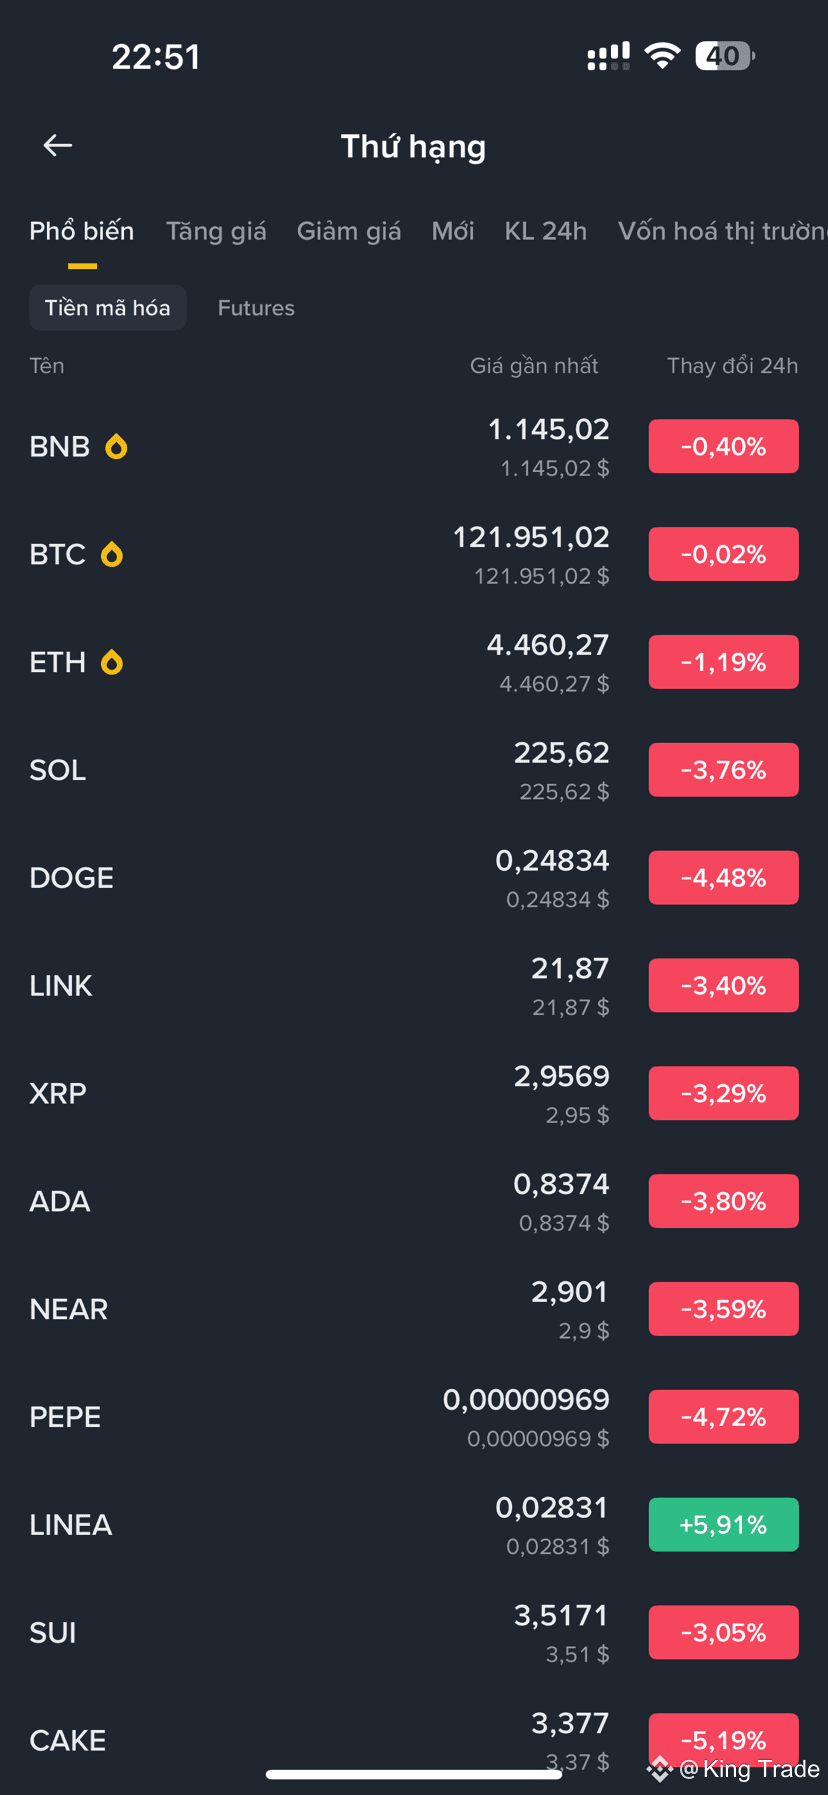This screenshot has height=1795, width=828.
Task: Switch to the Mới tab
Action: pos(453,231)
